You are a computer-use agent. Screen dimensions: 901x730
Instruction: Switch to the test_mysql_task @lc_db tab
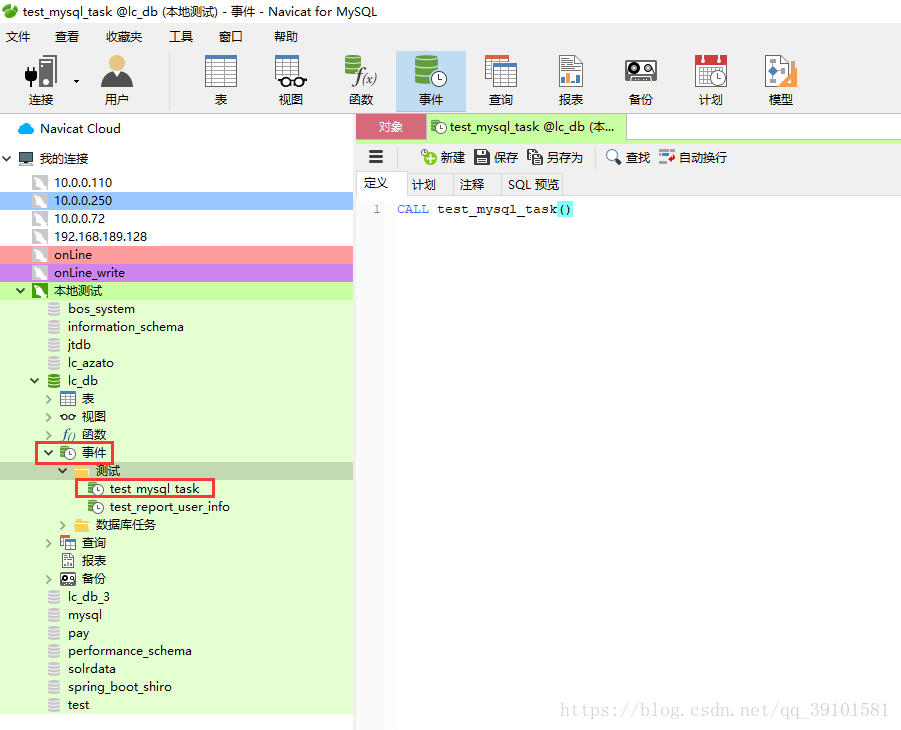(526, 126)
